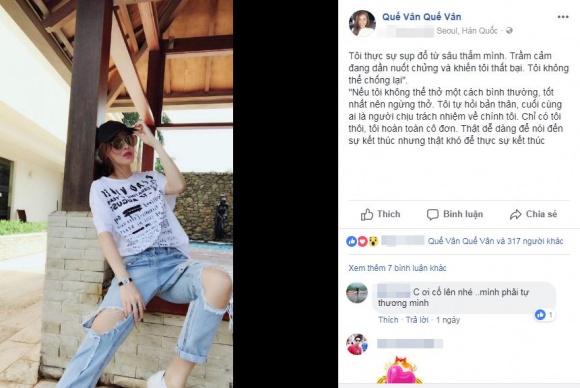Open the Quế Vân Quế Vân profile name
Screen dimensions: 580x388
pyautogui.click(x=422, y=17)
